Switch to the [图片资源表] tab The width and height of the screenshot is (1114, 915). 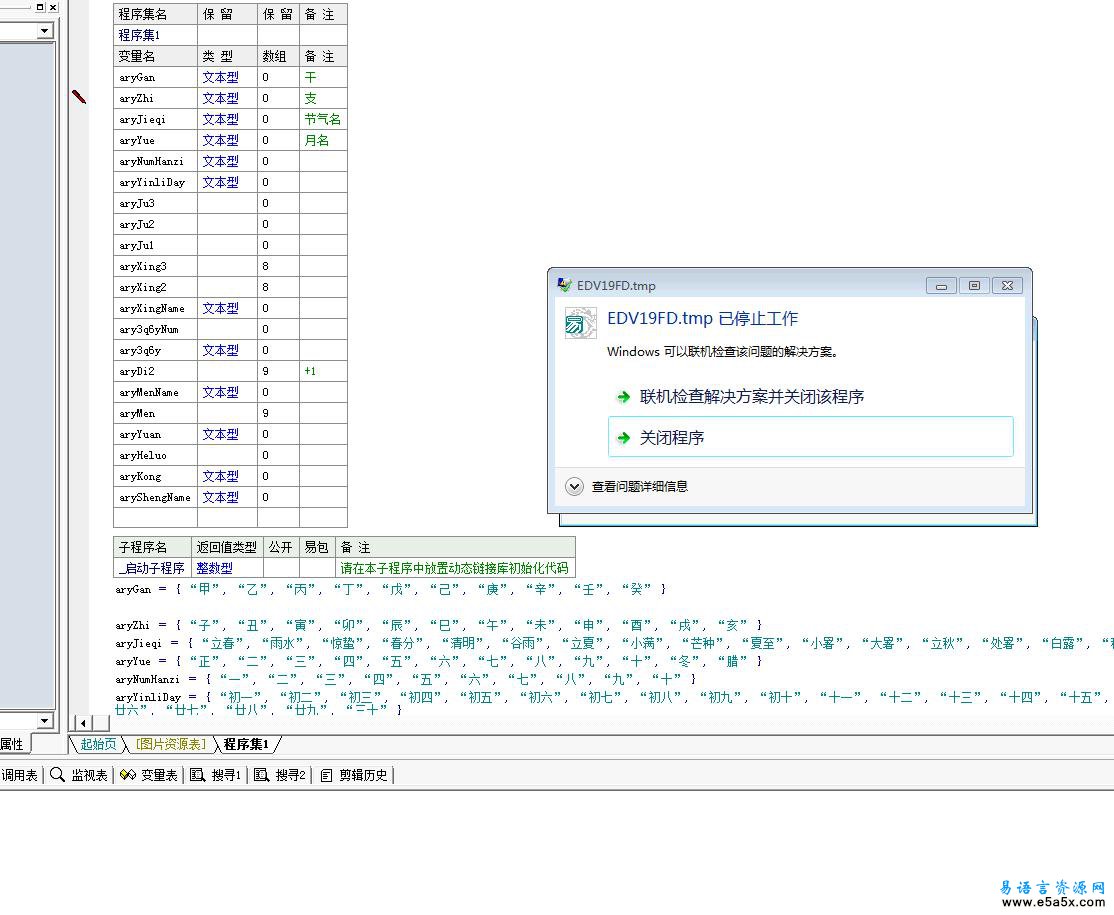tap(171, 744)
